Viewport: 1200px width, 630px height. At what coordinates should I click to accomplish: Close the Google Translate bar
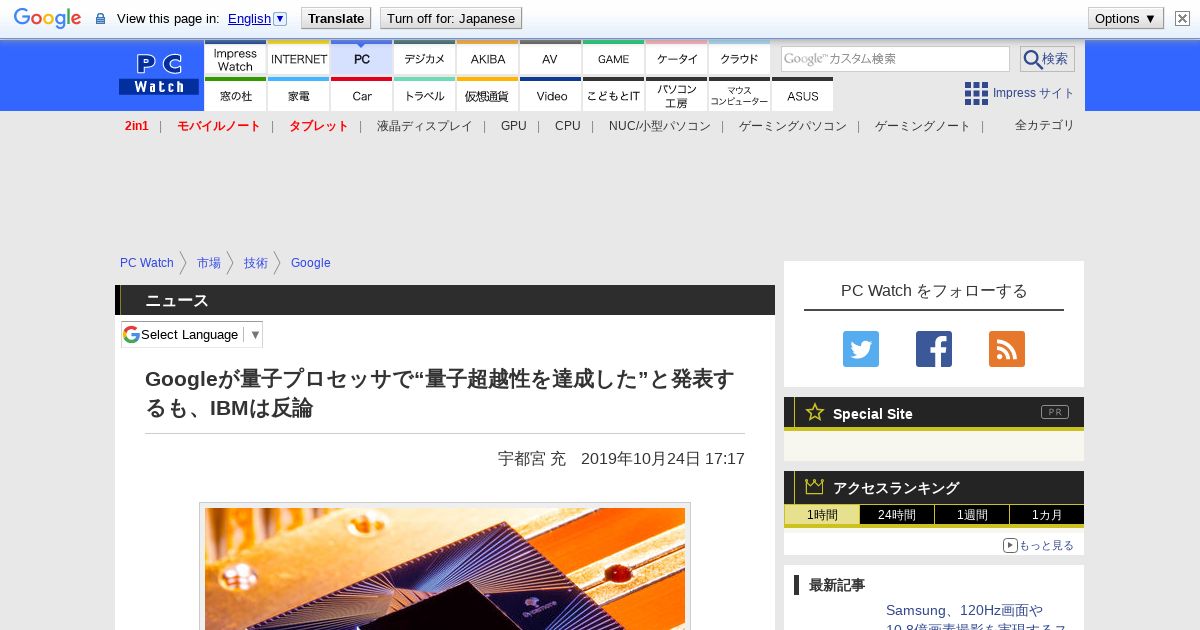coord(1182,18)
